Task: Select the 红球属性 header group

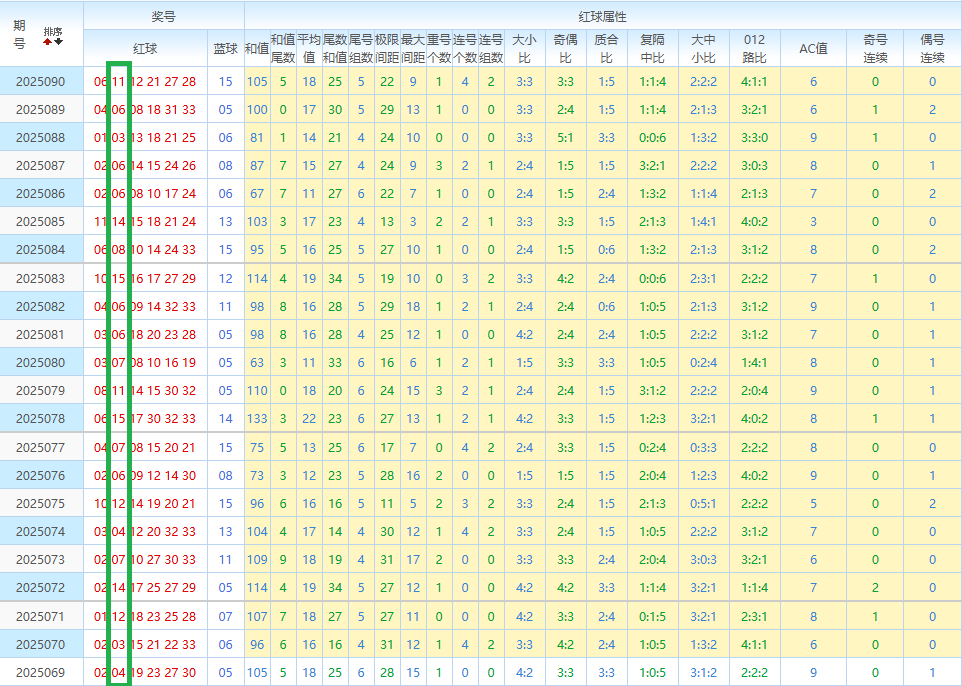Action: tap(602, 16)
